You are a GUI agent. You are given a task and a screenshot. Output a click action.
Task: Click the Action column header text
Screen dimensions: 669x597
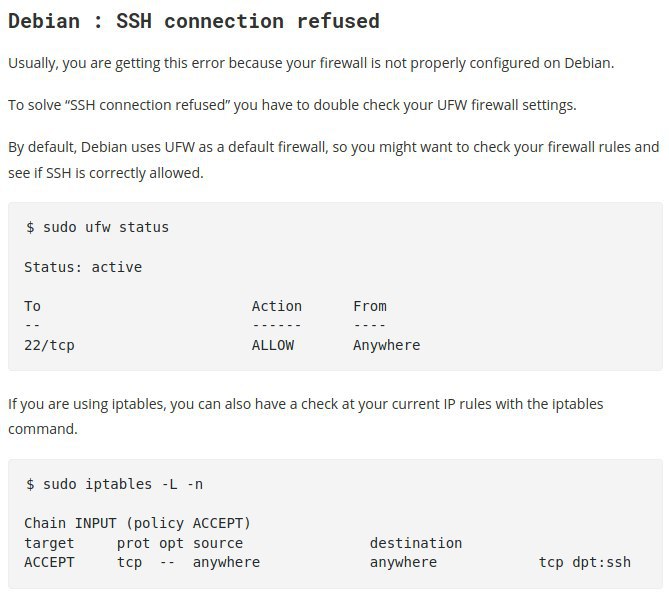tap(277, 306)
